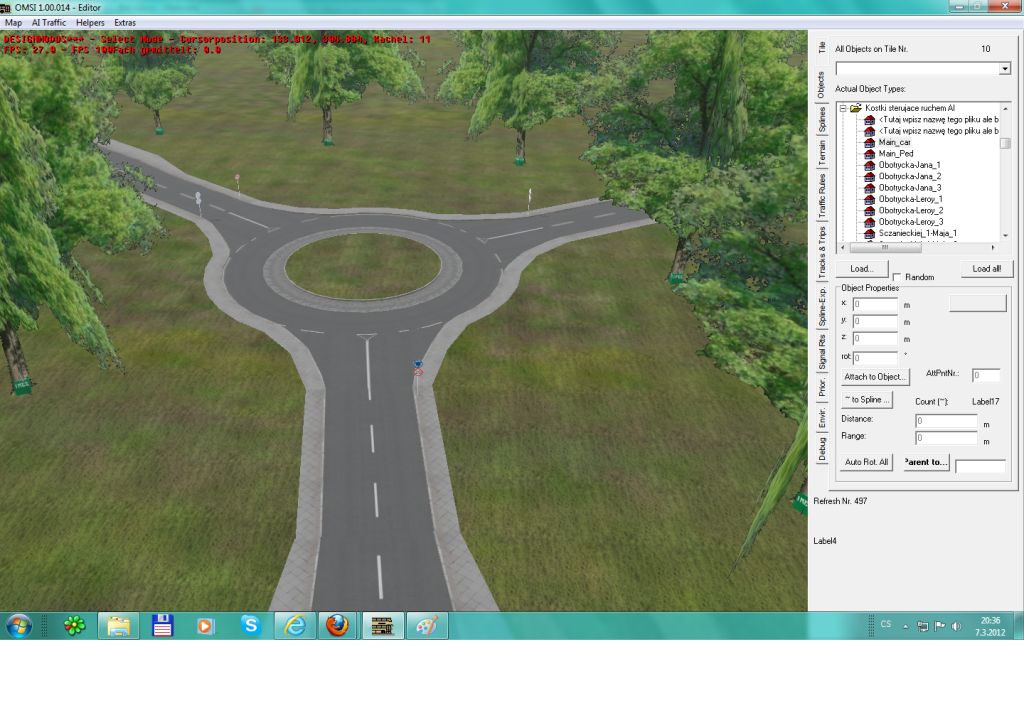Click the volume speaker icon in system tray
Image resolution: width=1024 pixels, height=728 pixels.
click(958, 626)
